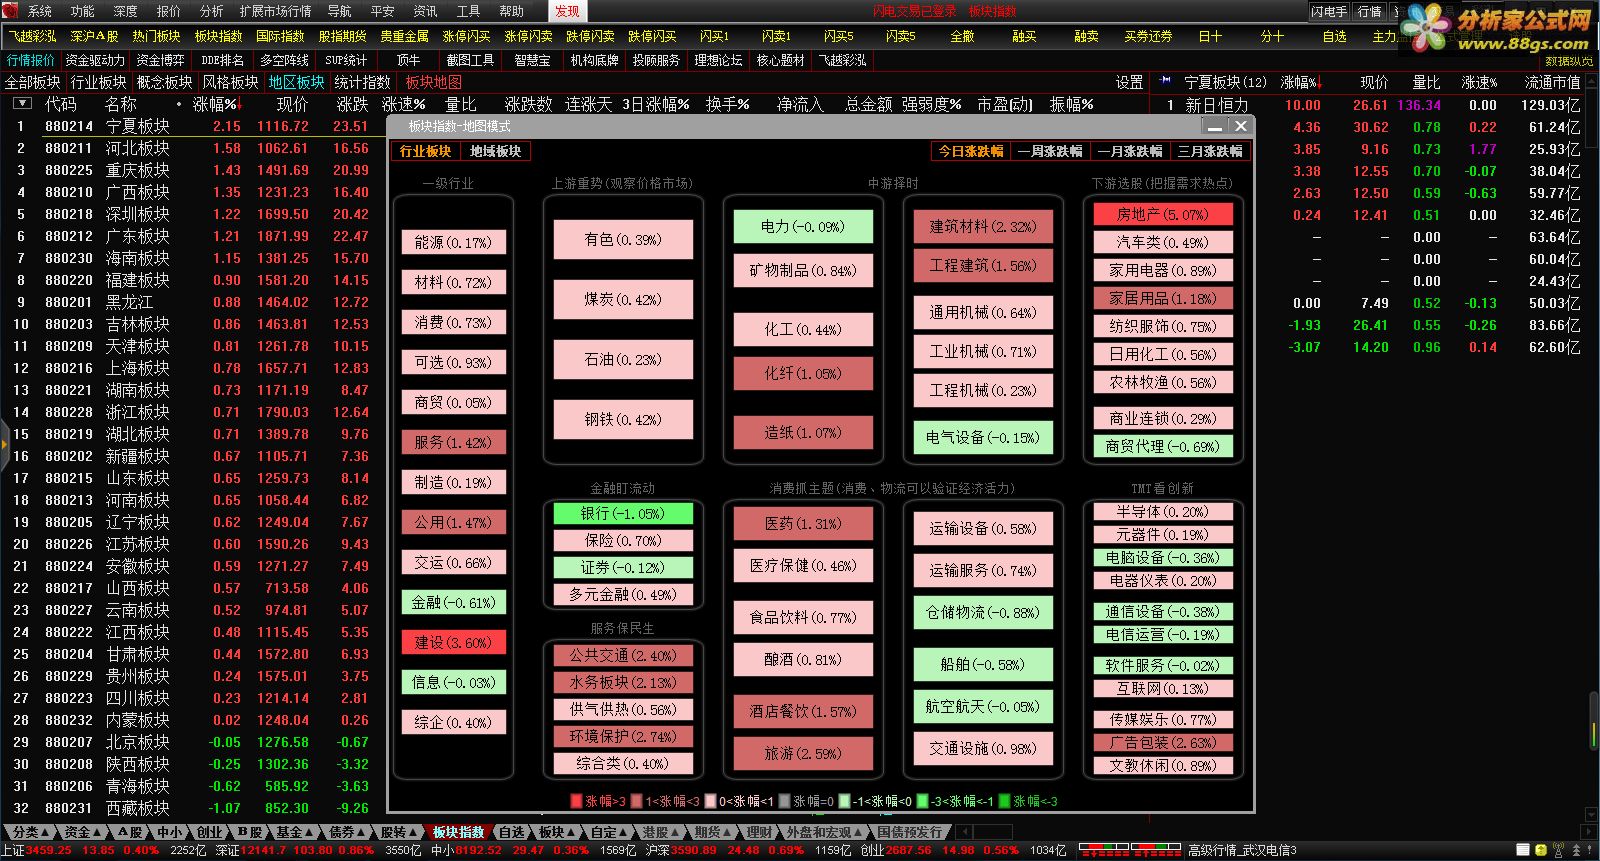Image resolution: width=1600 pixels, height=861 pixels.
Task: Click the pin icon beside 宁夏板块(12)
Action: click(x=1166, y=81)
